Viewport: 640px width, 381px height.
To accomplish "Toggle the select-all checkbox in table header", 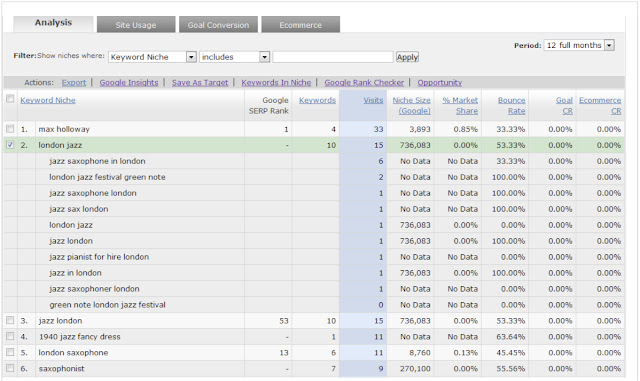I will 10,99.
